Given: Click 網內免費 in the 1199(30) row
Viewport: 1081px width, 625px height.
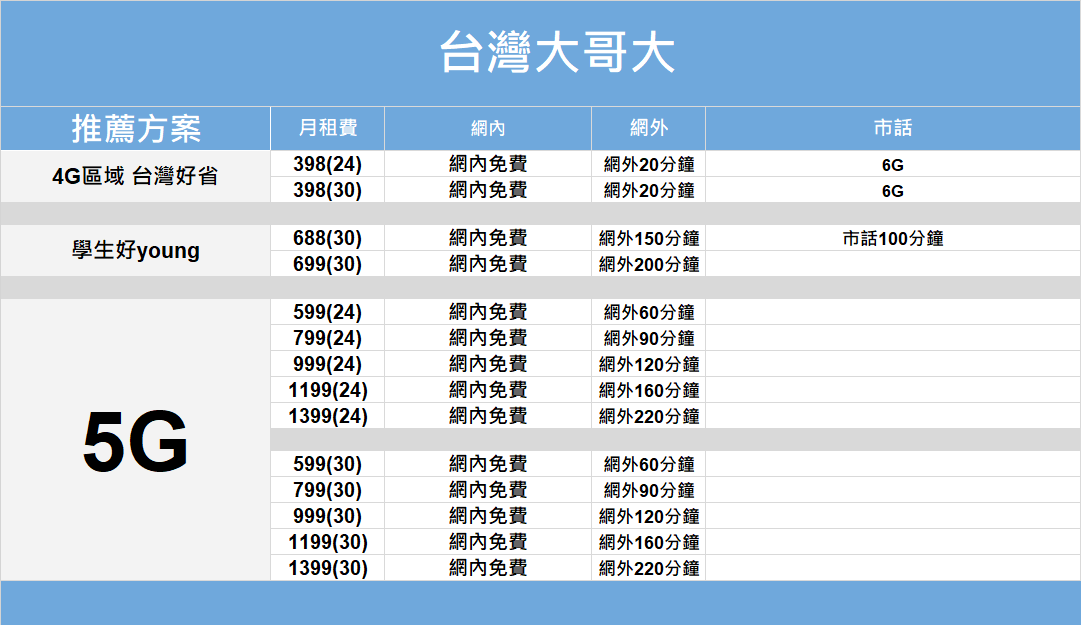Looking at the screenshot, I should tap(487, 542).
